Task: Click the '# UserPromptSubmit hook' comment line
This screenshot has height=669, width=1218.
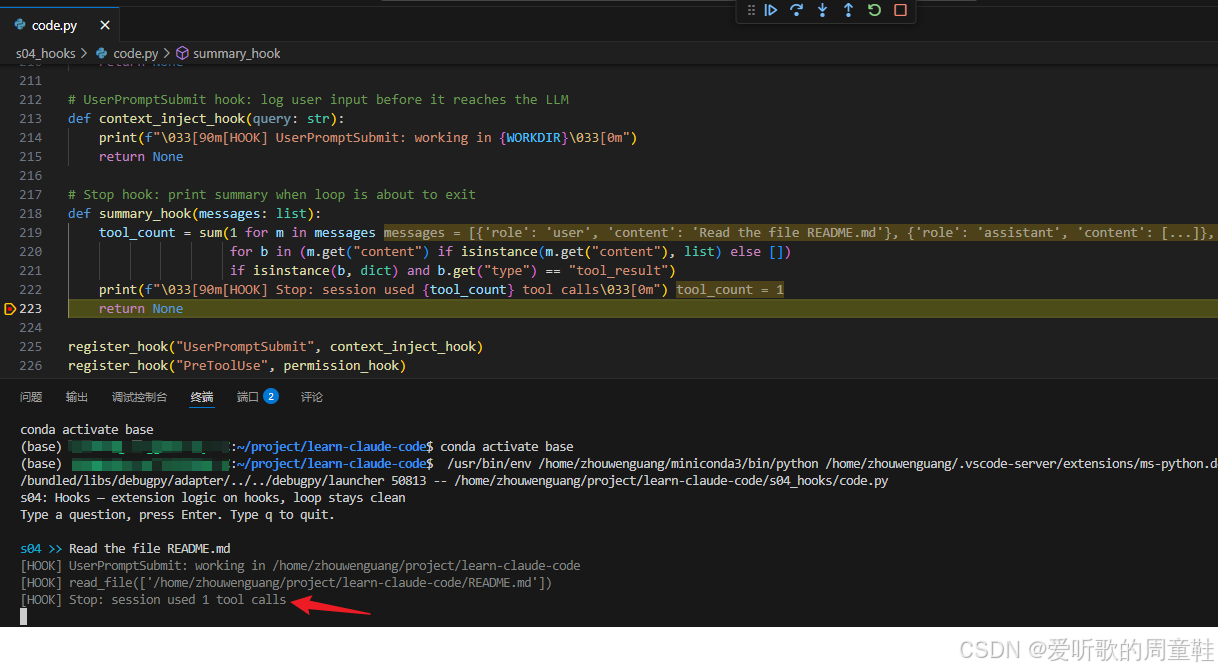Action: [x=318, y=99]
